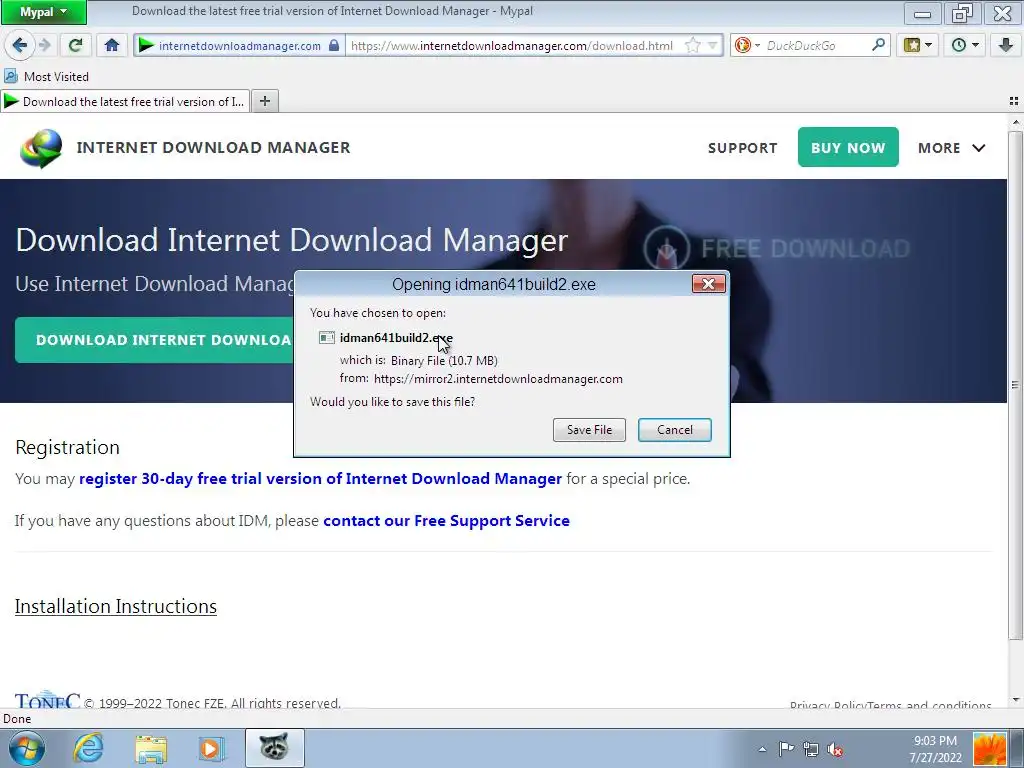Close the Opening idman641build2.exe dialog
The width and height of the screenshot is (1024, 768).
coord(709,283)
